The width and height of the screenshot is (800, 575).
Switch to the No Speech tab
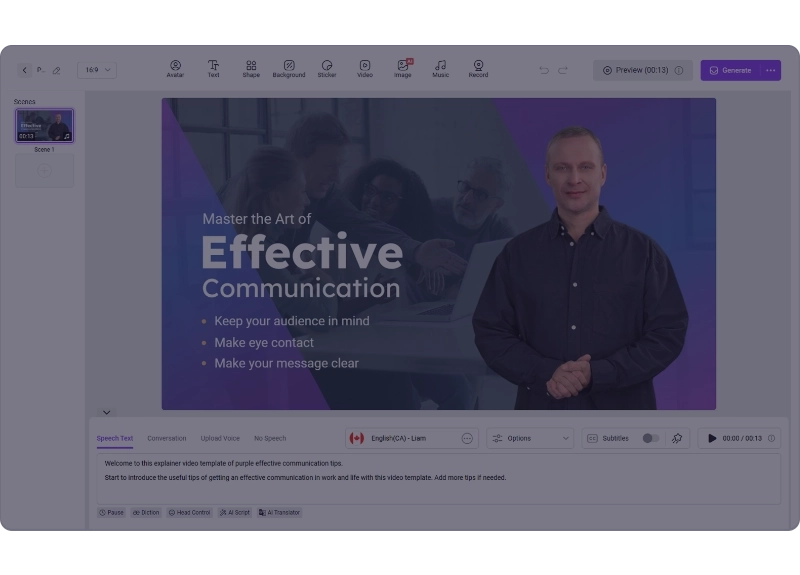click(270, 438)
